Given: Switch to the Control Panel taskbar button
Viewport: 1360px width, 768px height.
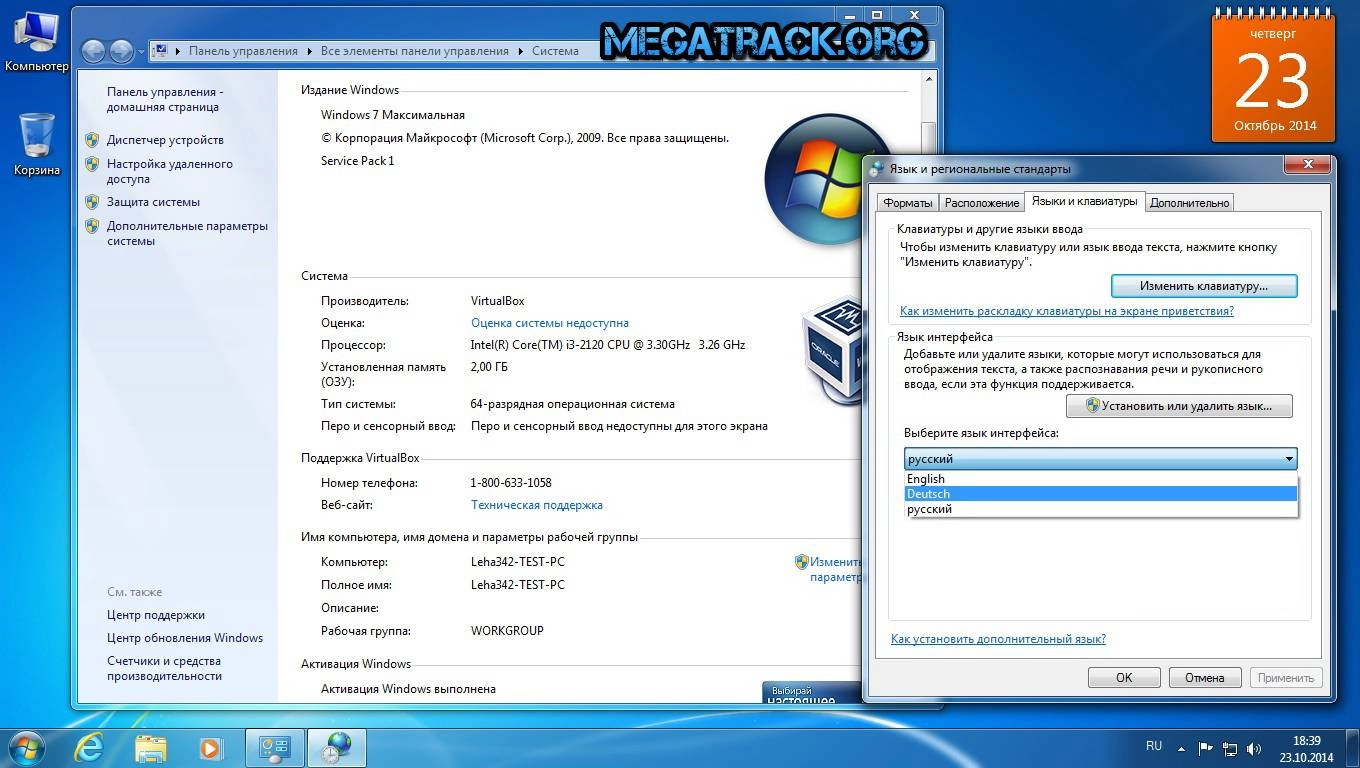Looking at the screenshot, I should point(274,747).
